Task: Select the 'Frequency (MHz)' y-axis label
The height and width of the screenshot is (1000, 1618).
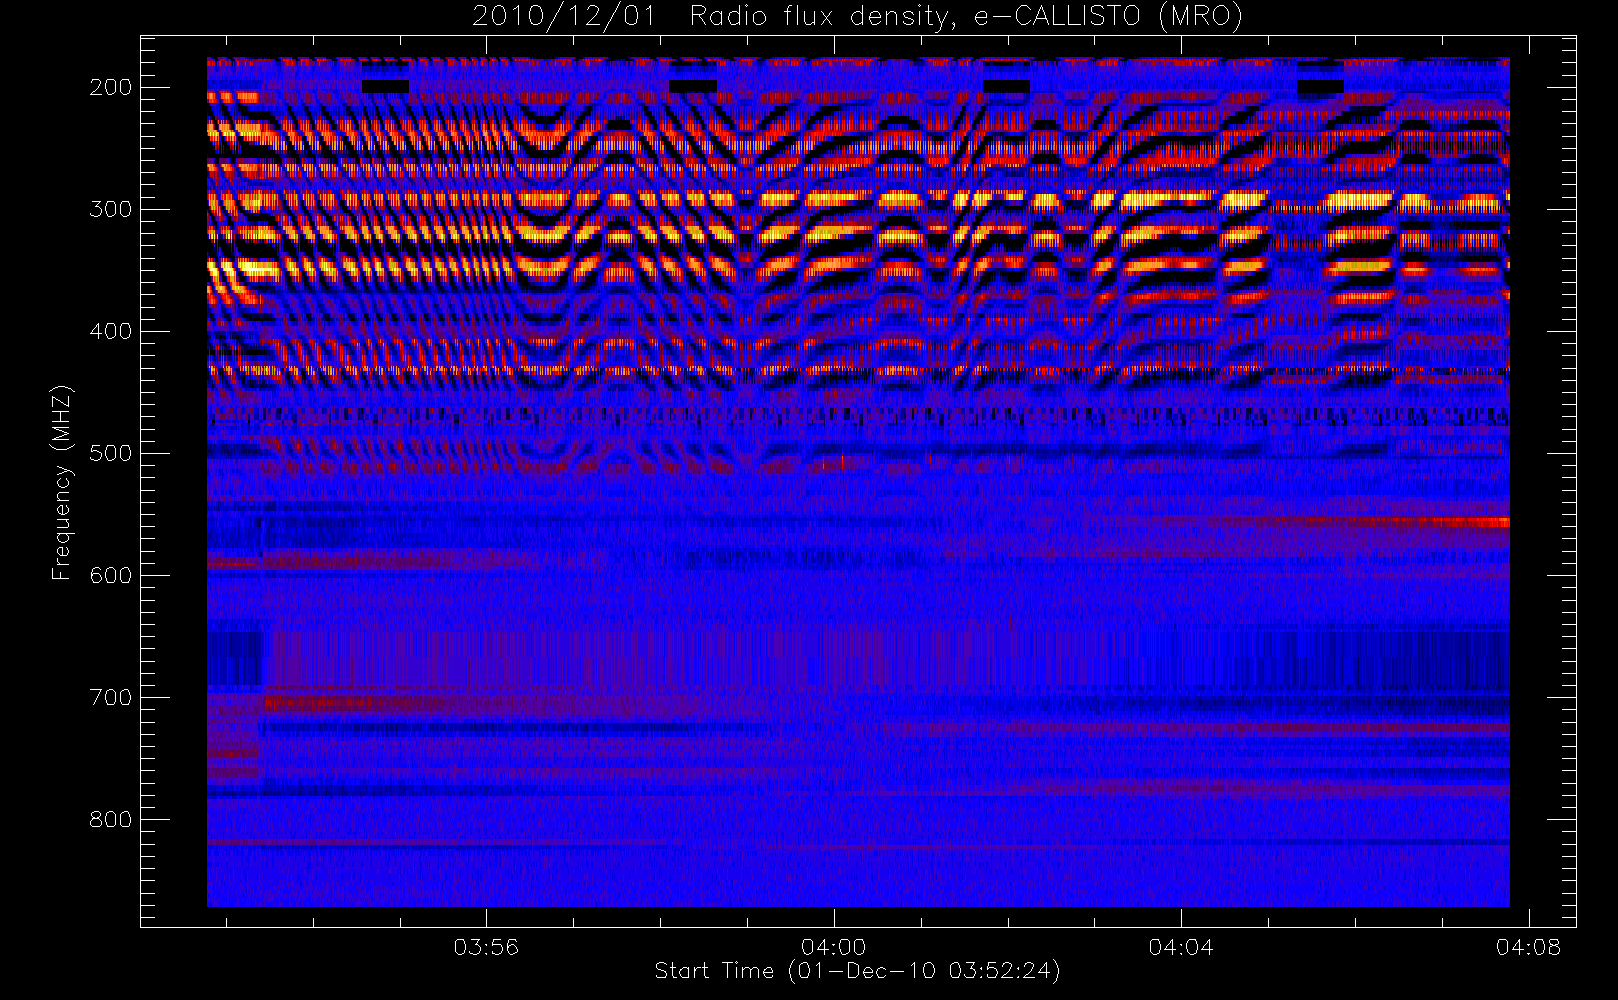Action: click(62, 482)
